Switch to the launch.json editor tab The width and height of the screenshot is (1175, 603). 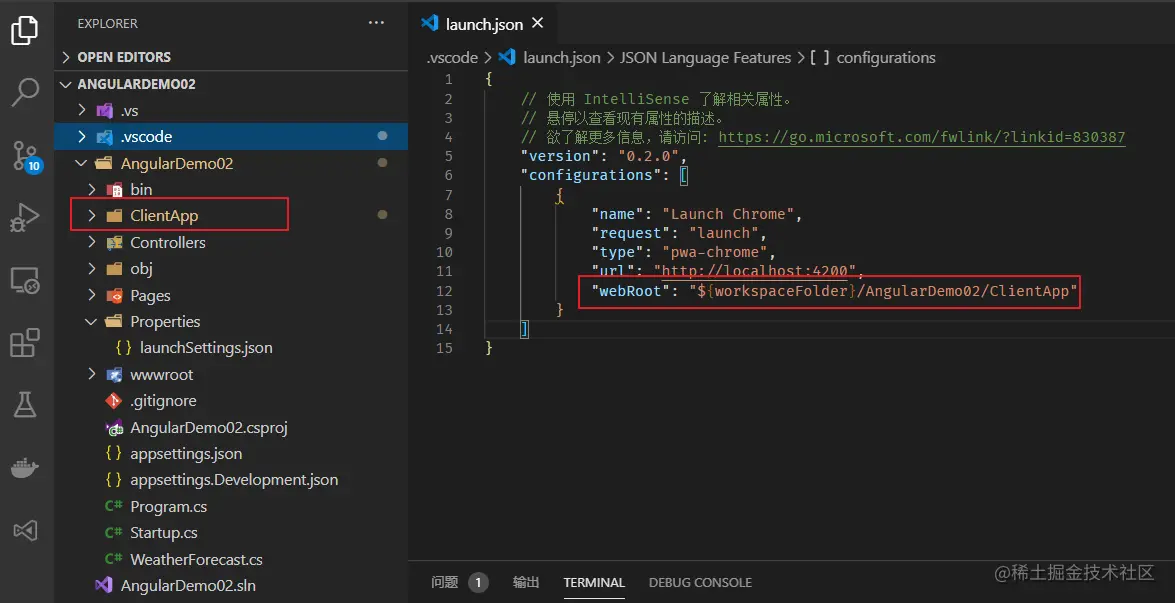click(483, 24)
